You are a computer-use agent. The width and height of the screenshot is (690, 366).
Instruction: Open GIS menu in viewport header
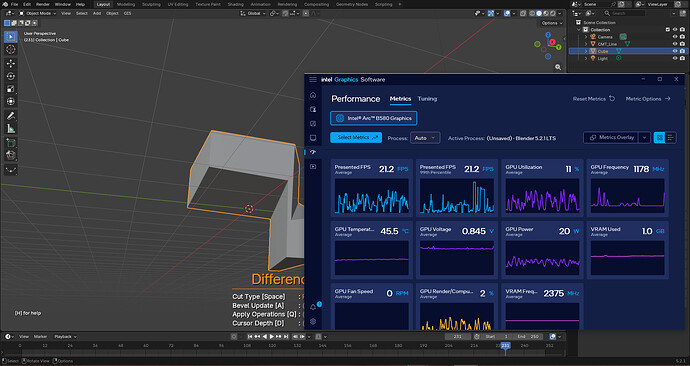127,14
